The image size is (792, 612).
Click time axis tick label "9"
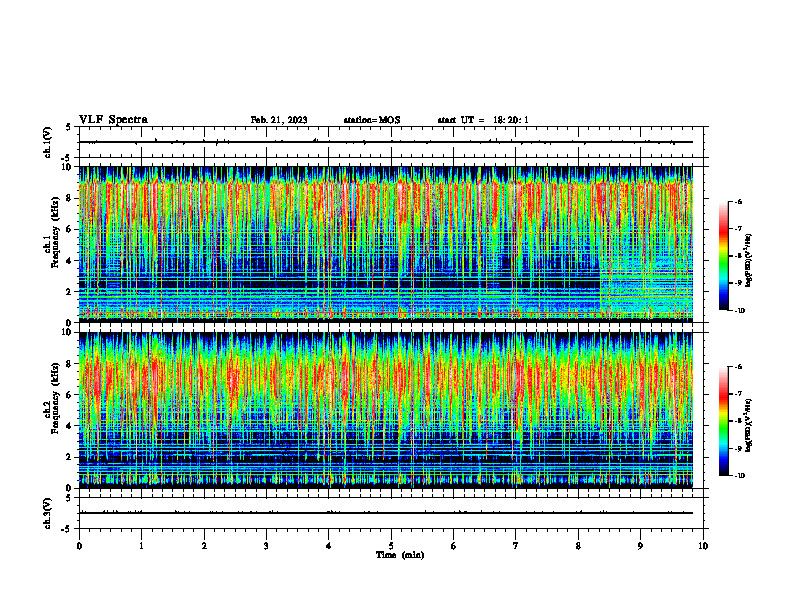point(640,546)
